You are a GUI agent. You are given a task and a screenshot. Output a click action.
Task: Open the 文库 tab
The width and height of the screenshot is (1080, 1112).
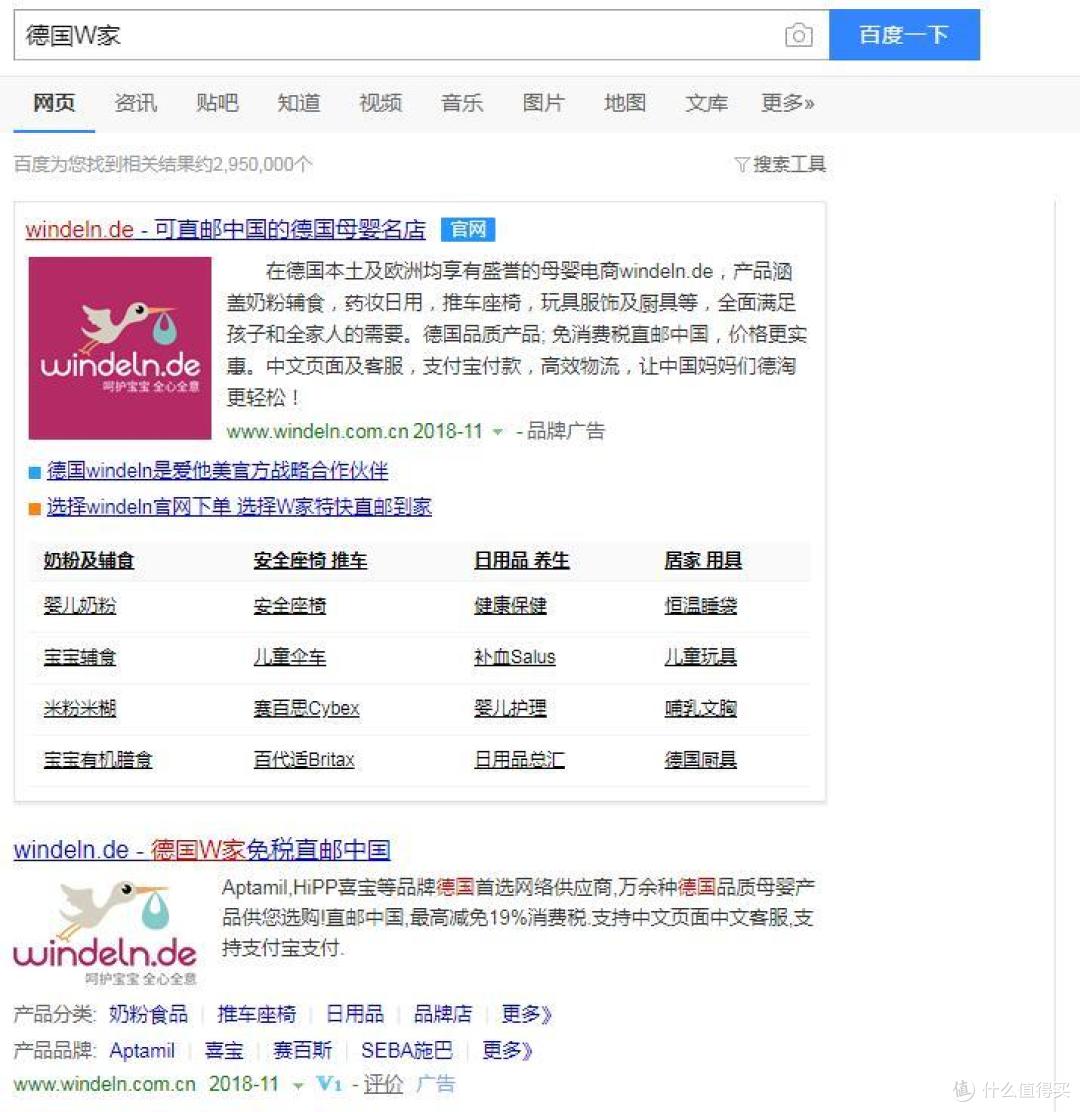(706, 104)
